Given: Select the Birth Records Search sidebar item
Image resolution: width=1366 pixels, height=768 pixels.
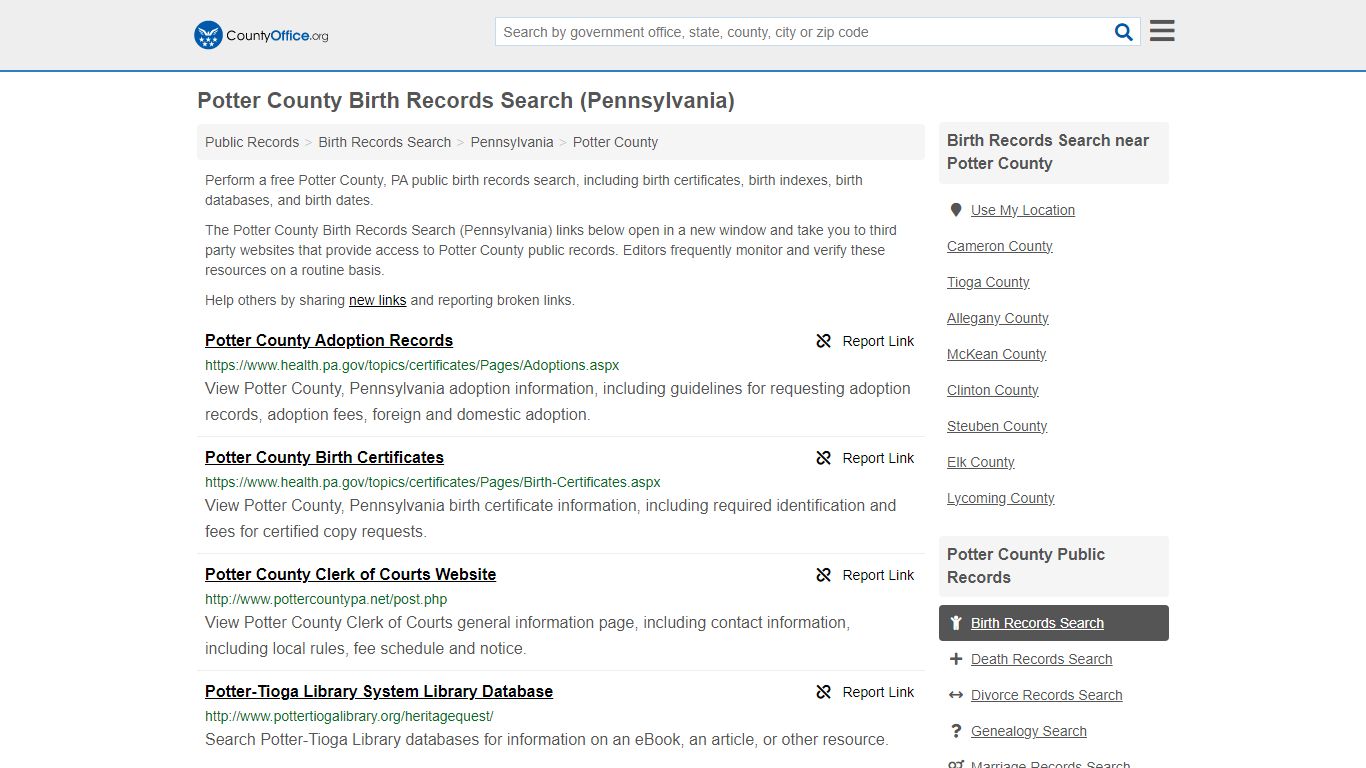Looking at the screenshot, I should pos(1054,623).
